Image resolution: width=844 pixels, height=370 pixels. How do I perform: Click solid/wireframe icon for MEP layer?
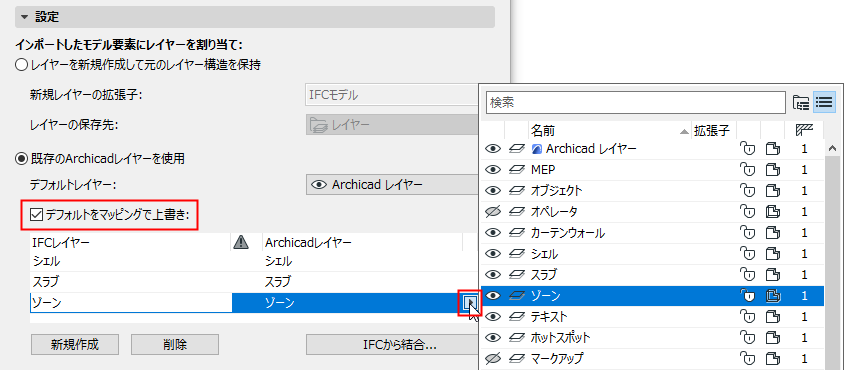516,170
